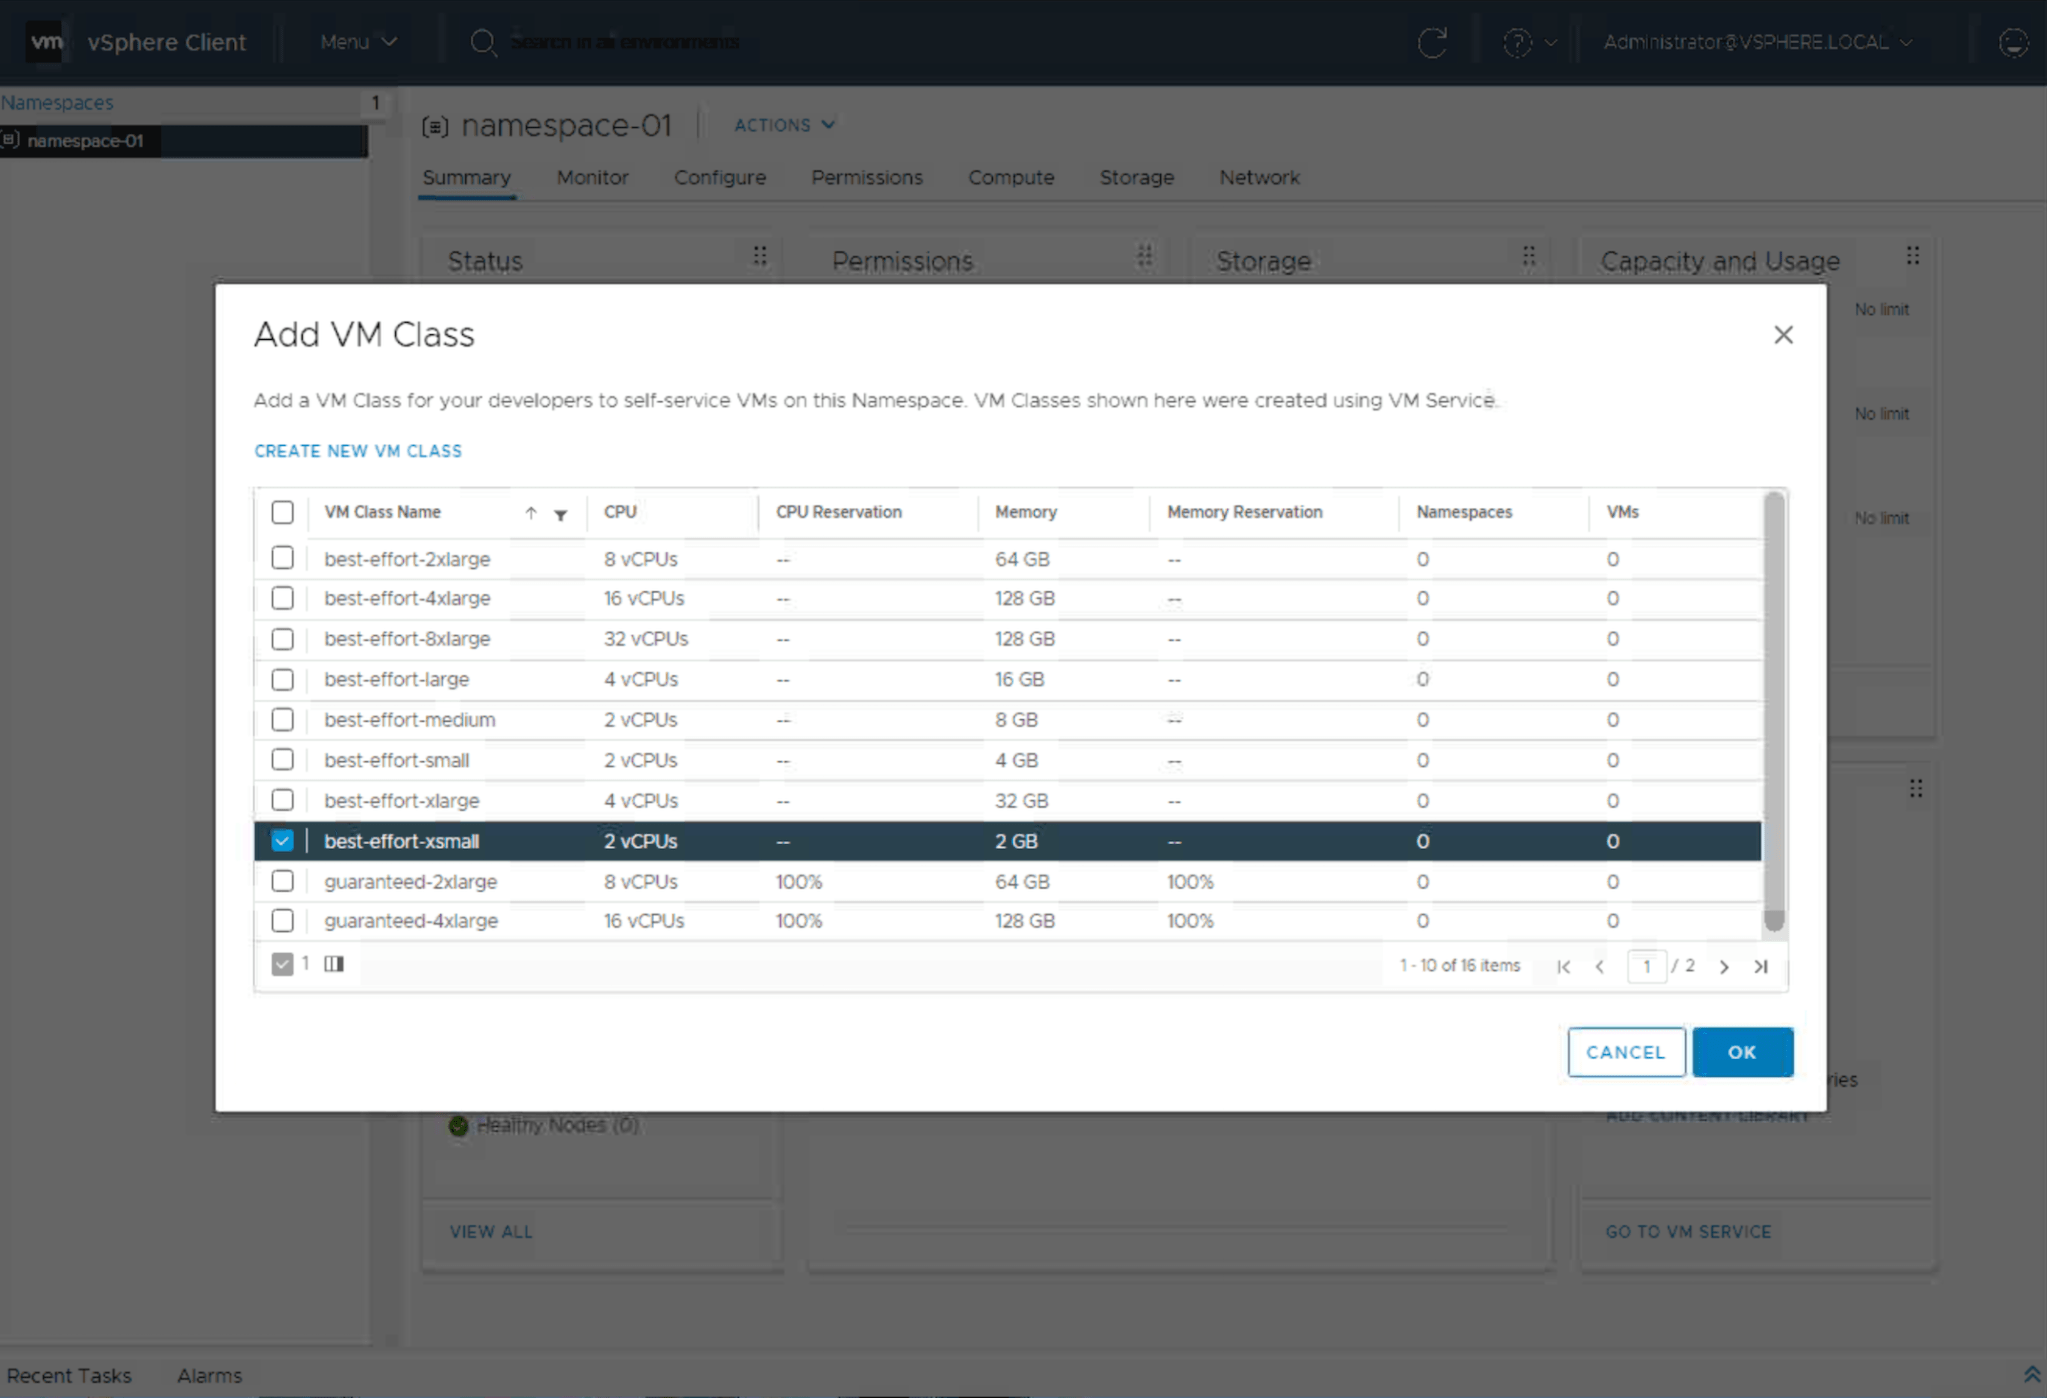Click the drag handle icon on Storage card
Image resolution: width=2047 pixels, height=1398 pixels.
(x=1529, y=256)
